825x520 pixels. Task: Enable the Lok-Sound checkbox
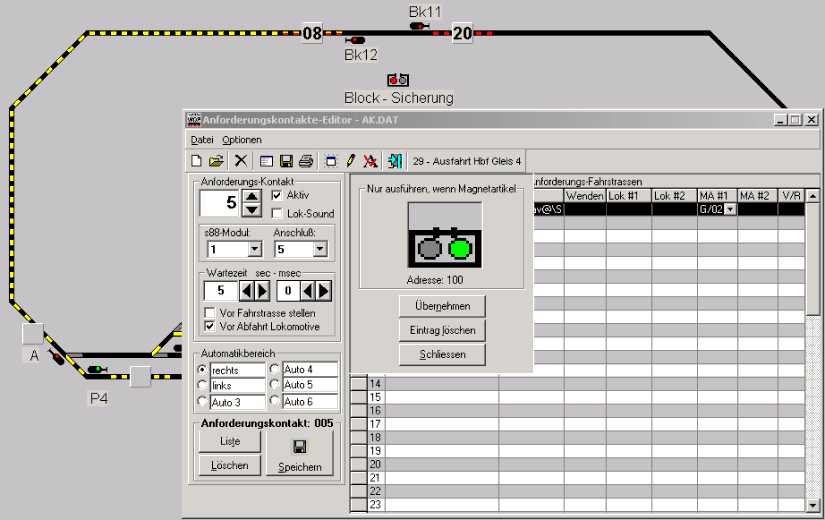(x=277, y=214)
